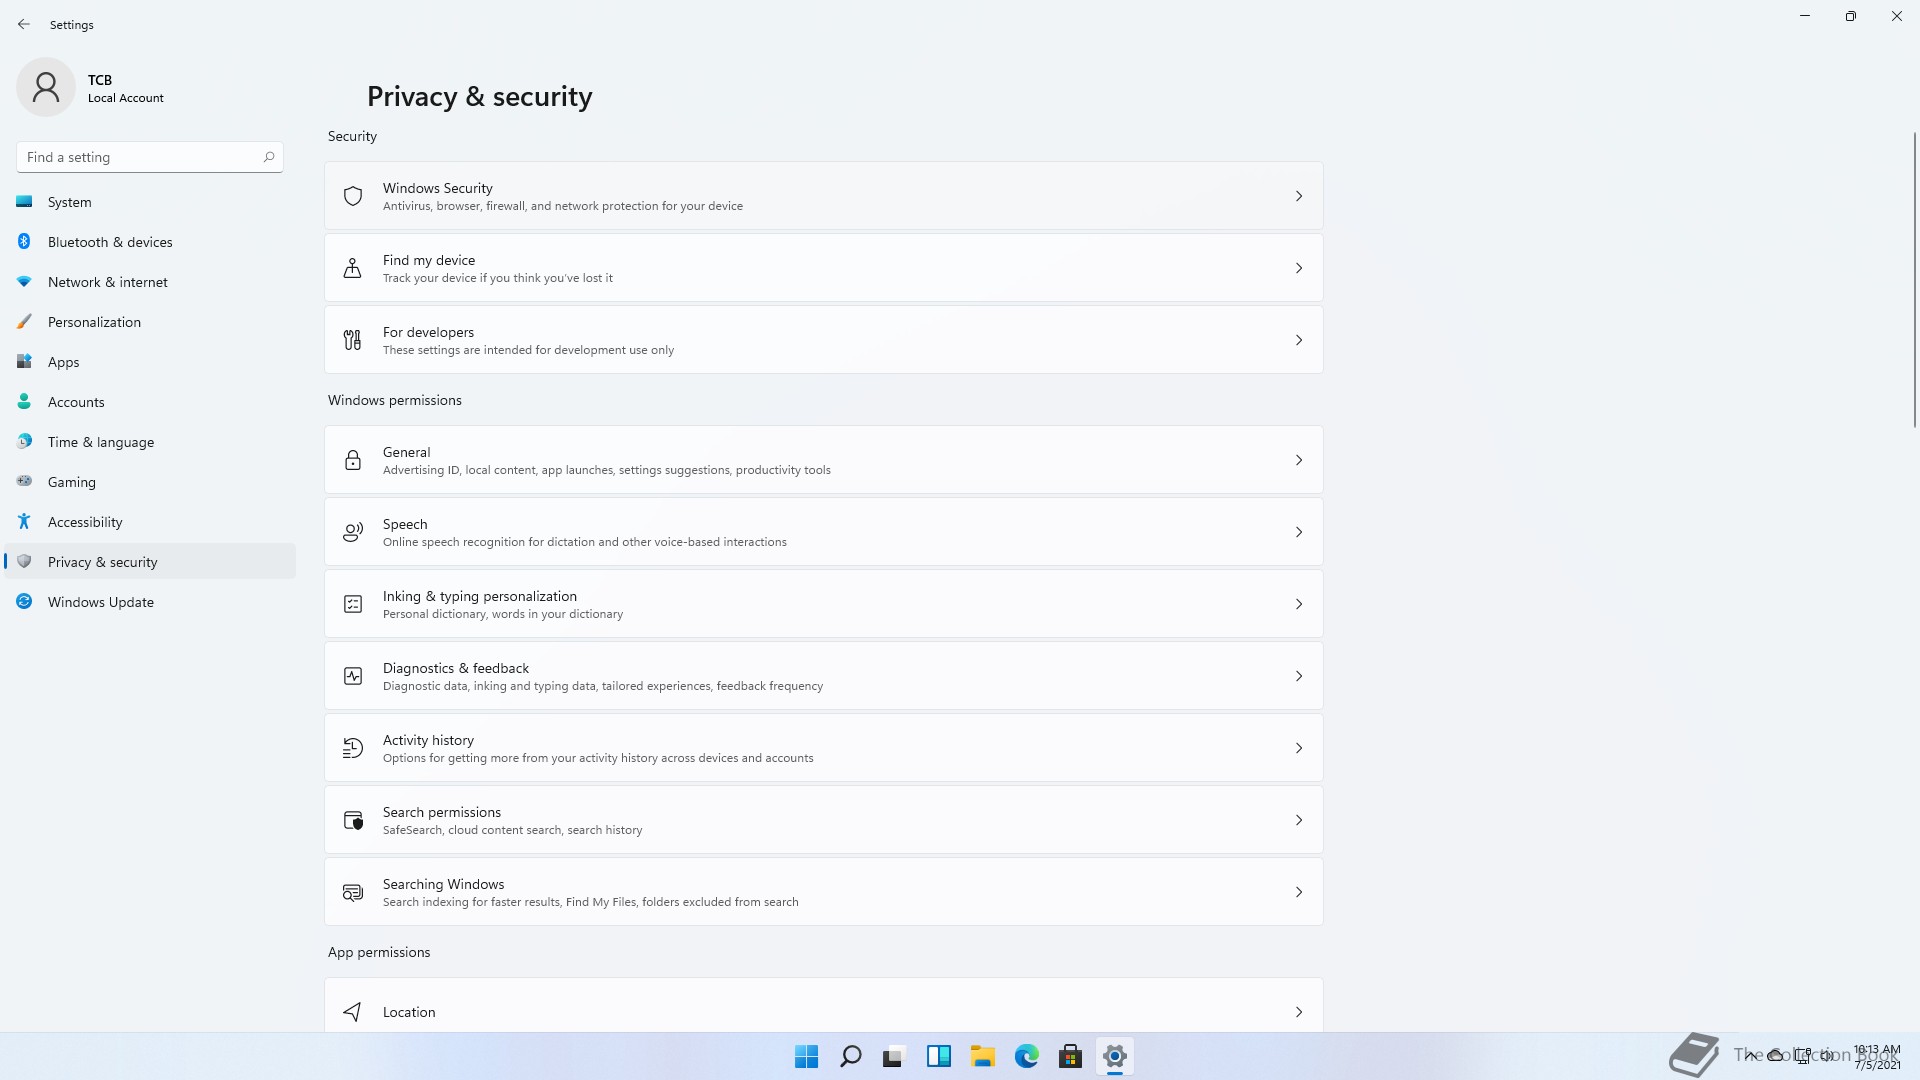
Task: Click the "Local Account" text
Action: 125,98
